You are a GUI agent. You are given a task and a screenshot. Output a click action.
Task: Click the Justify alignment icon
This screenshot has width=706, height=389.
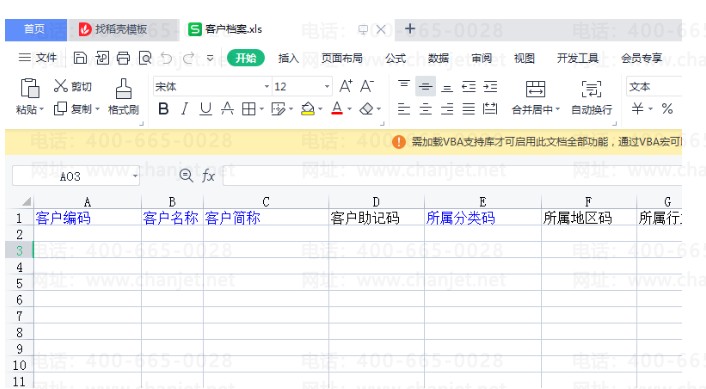tap(469, 109)
